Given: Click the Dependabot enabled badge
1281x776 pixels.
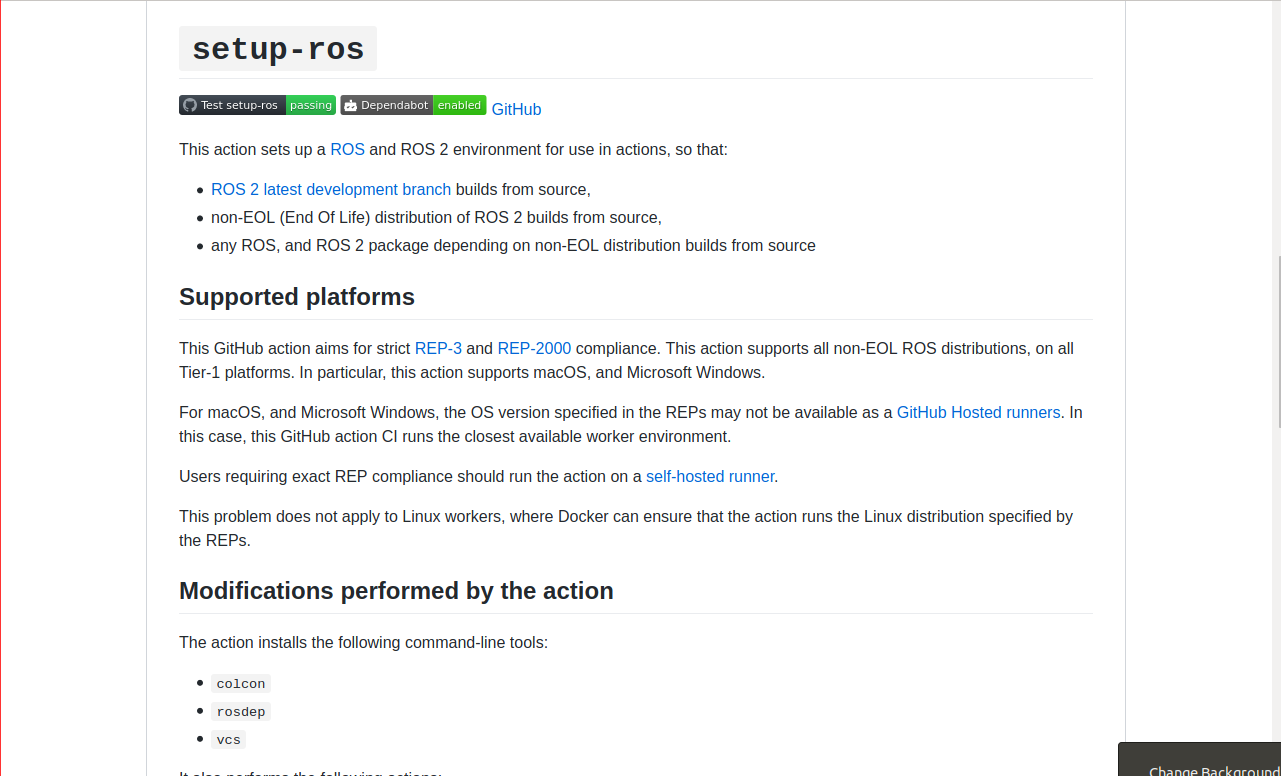Looking at the screenshot, I should [413, 105].
